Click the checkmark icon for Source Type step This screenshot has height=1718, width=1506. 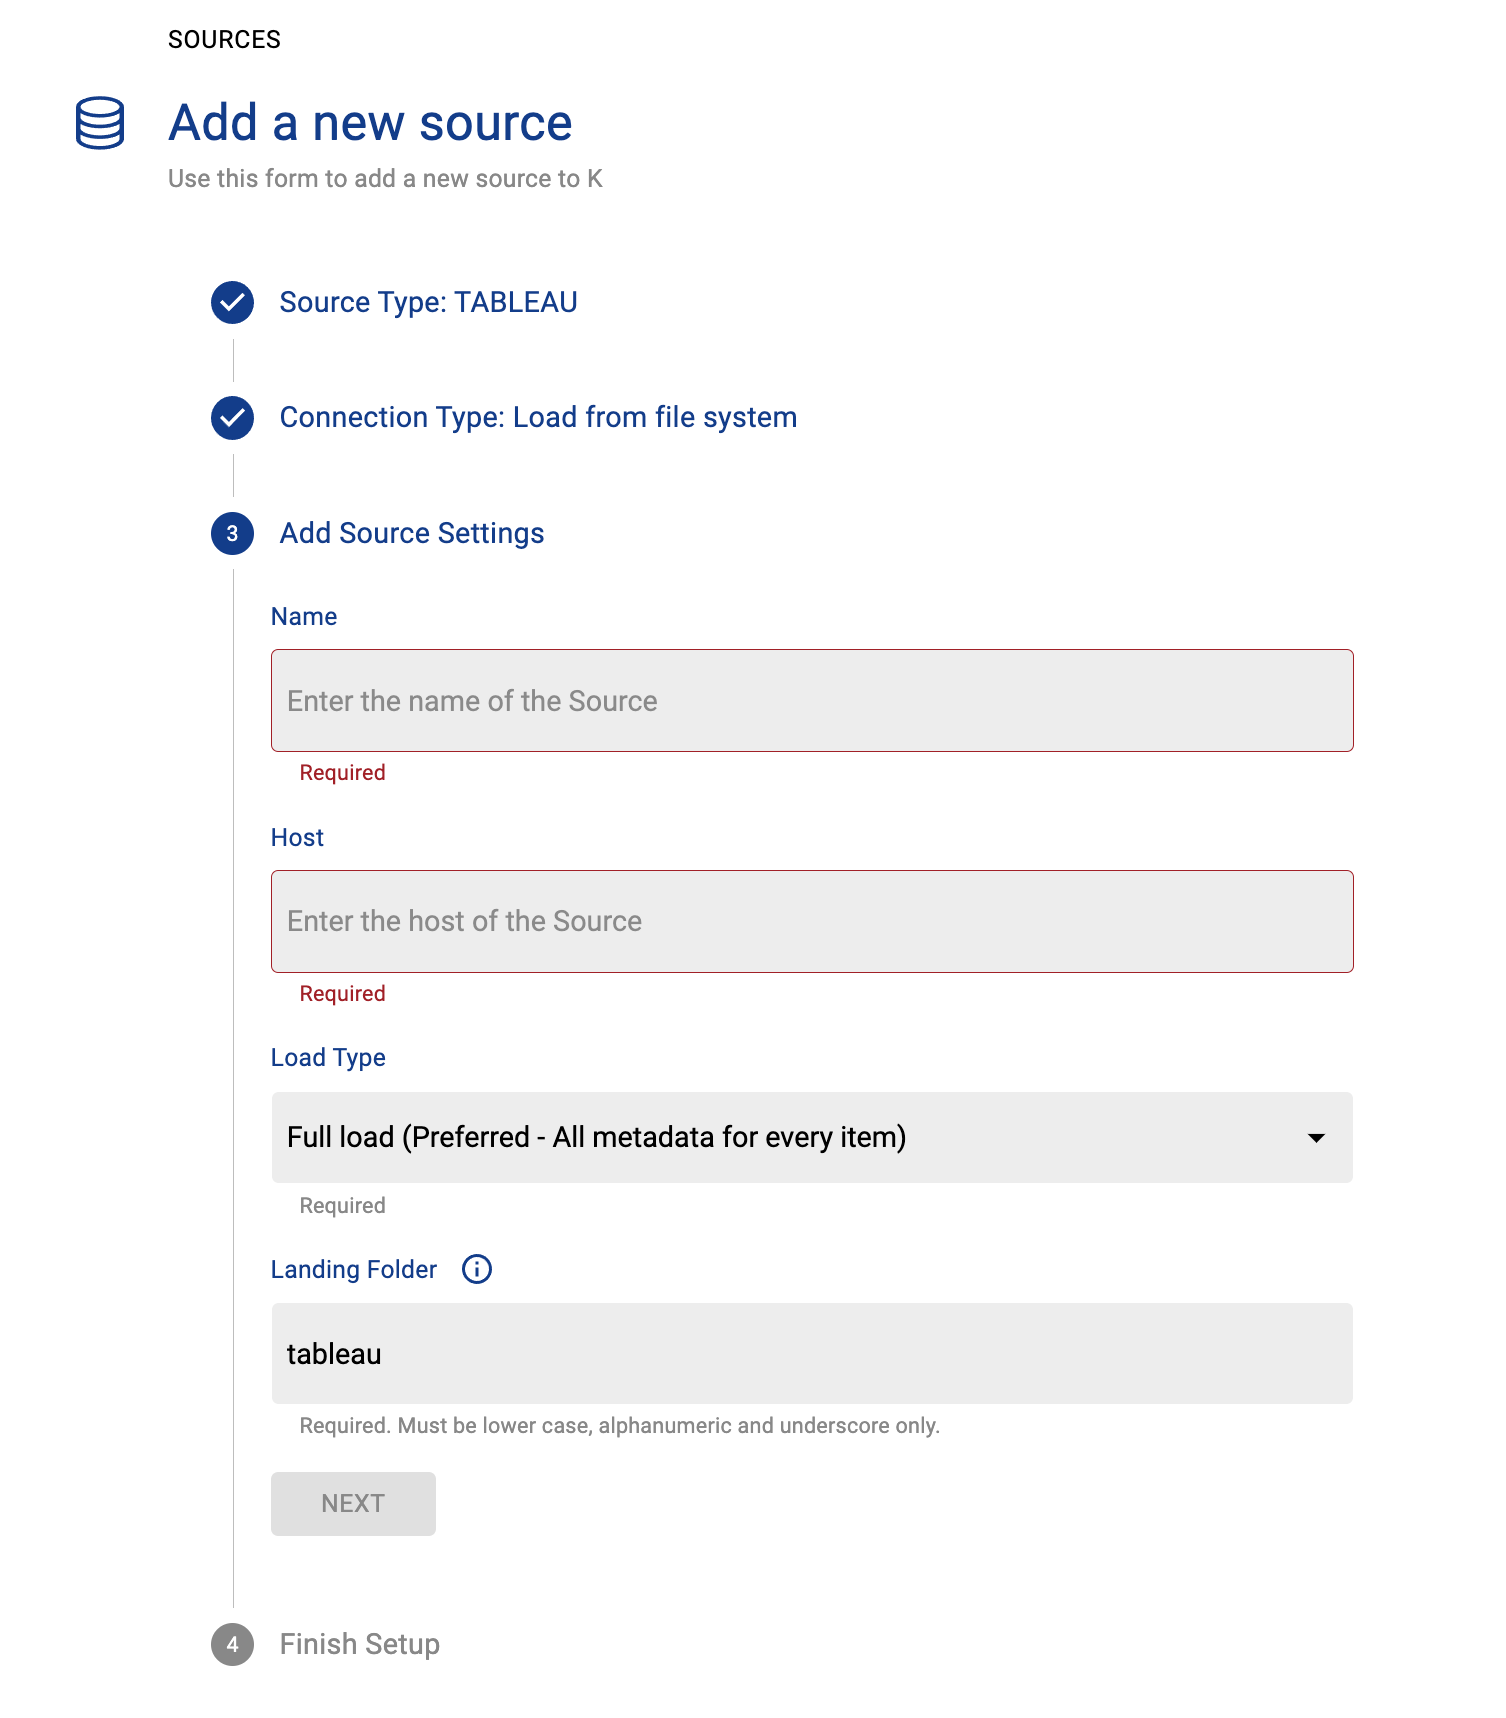(x=231, y=302)
